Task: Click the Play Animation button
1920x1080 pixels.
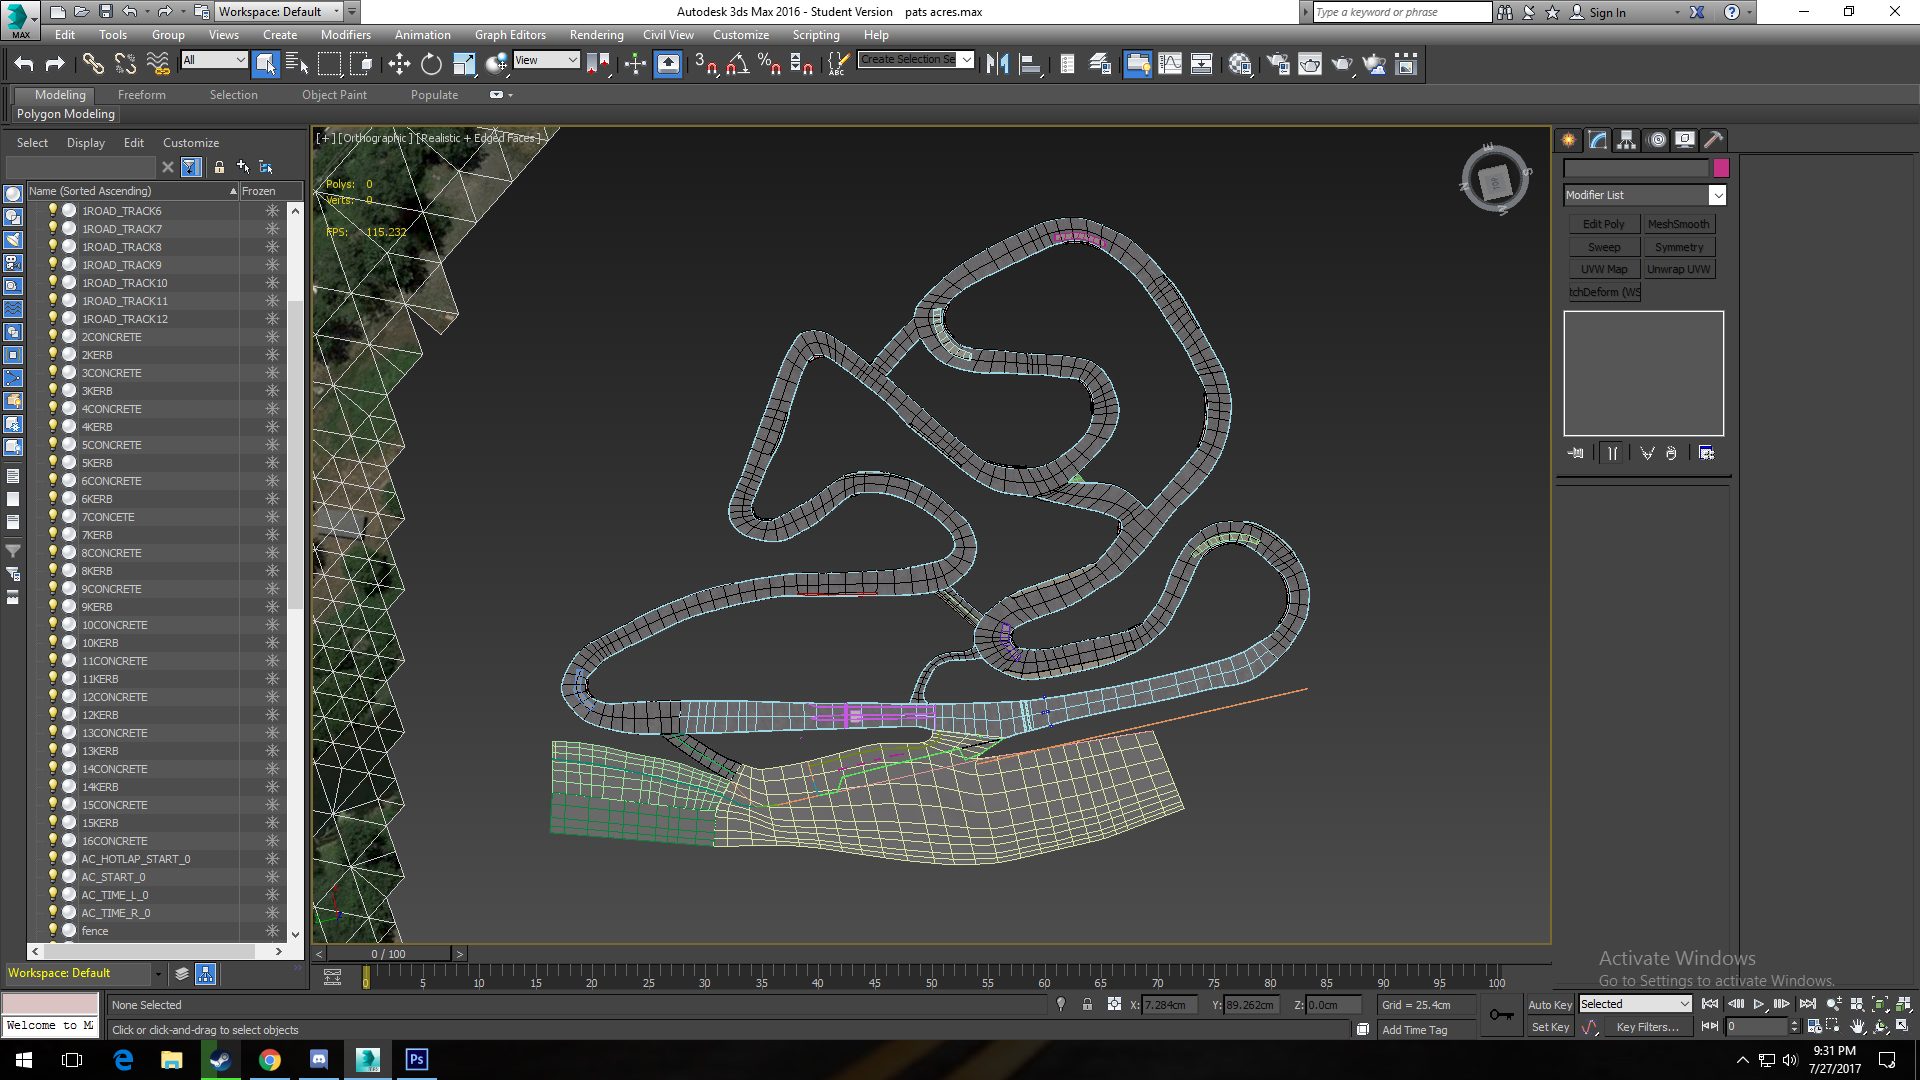Action: (x=1758, y=1004)
